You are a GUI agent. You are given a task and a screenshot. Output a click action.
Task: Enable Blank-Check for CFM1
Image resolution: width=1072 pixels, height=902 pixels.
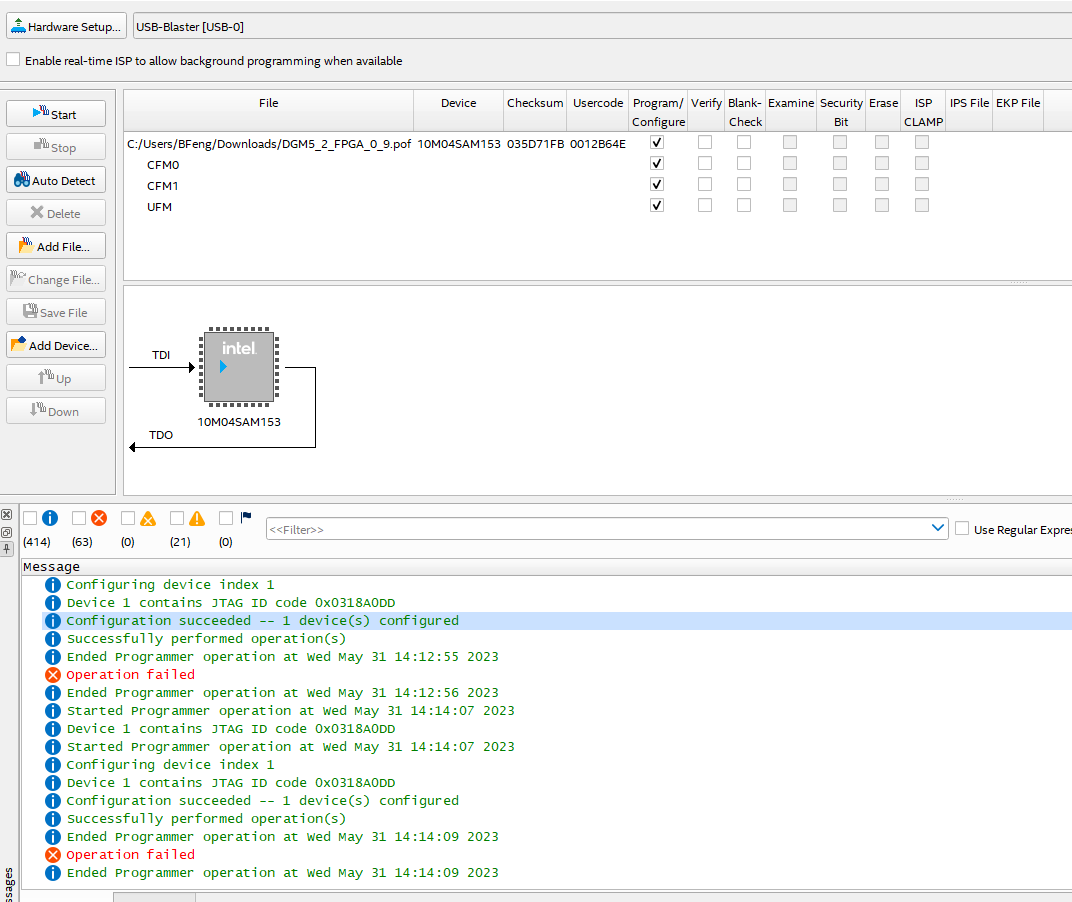[x=744, y=185]
